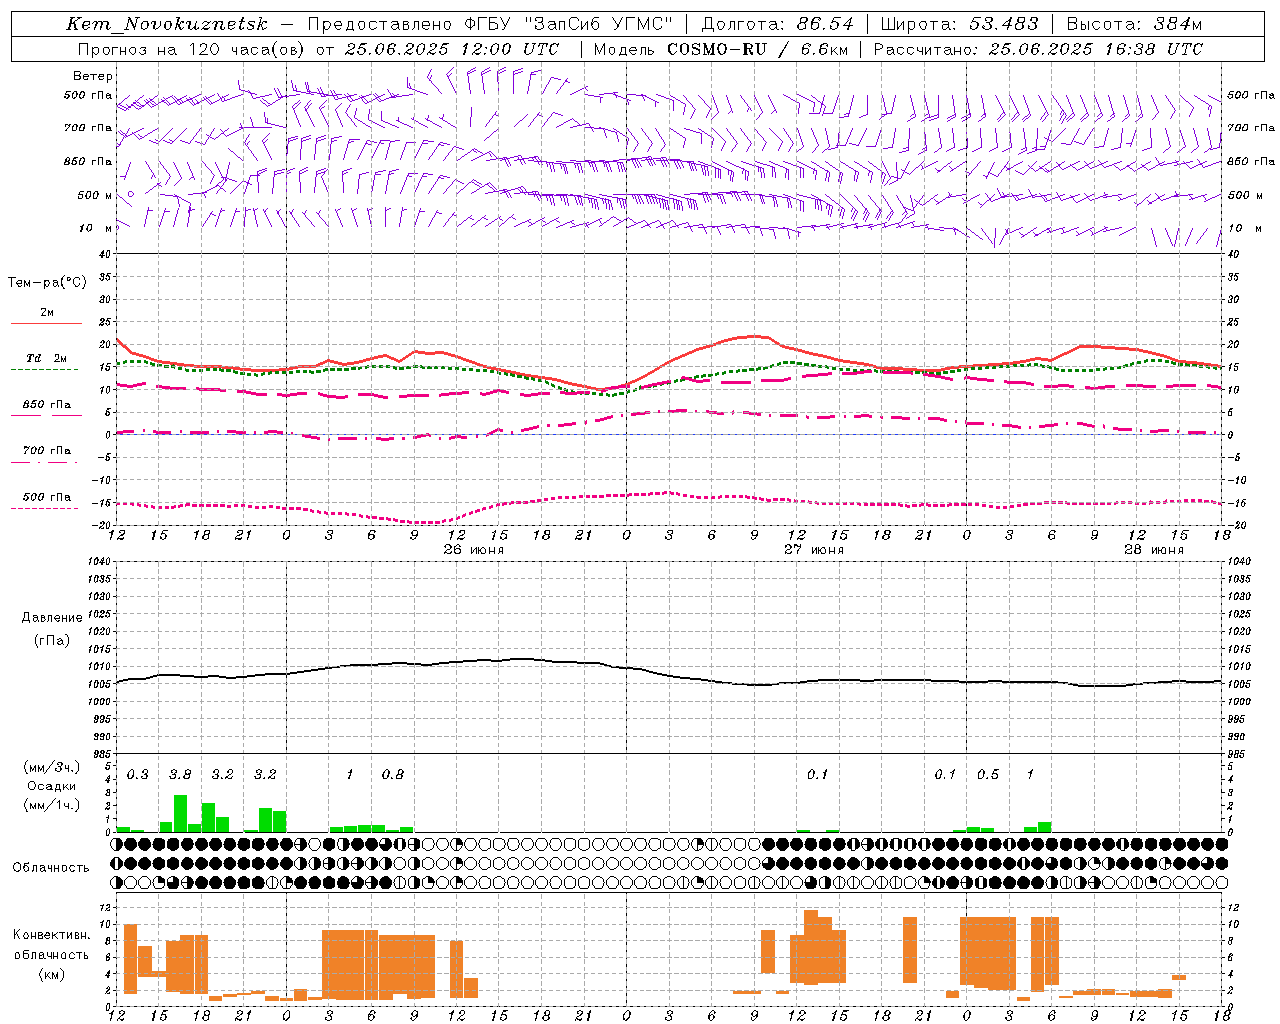Screen dimensions: 1280x1024
Task: Click the 0.8 precipitation total
Action: pos(393,775)
